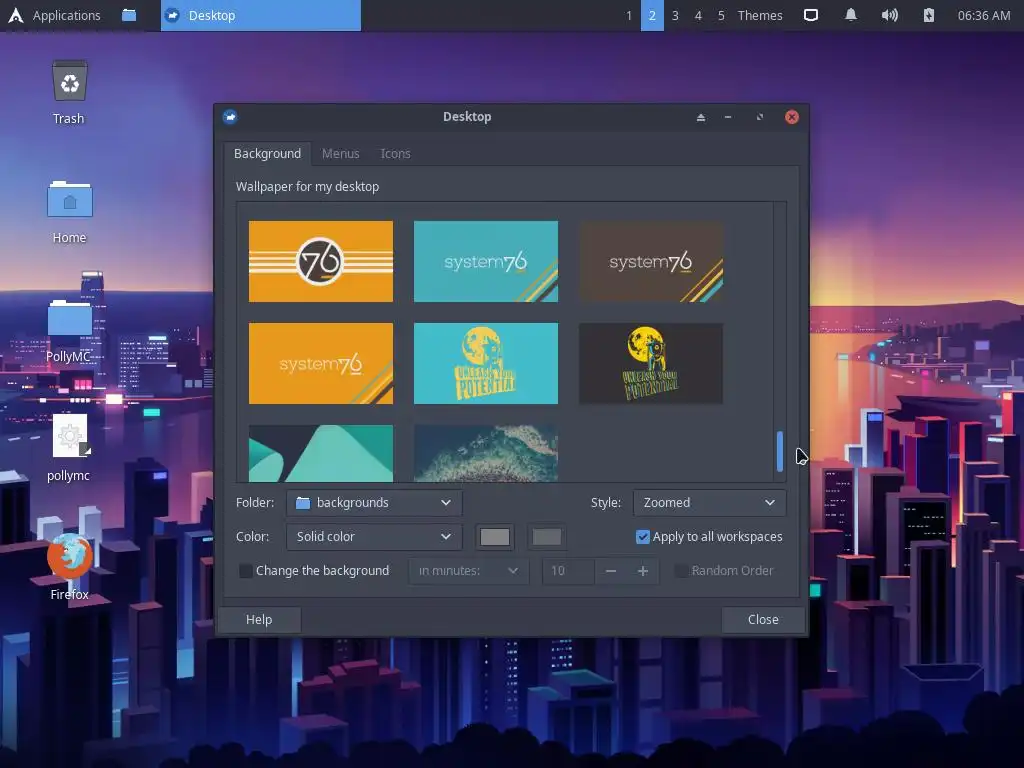Viewport: 1024px width, 768px height.
Task: Open the in minutes dropdown
Action: tap(468, 571)
